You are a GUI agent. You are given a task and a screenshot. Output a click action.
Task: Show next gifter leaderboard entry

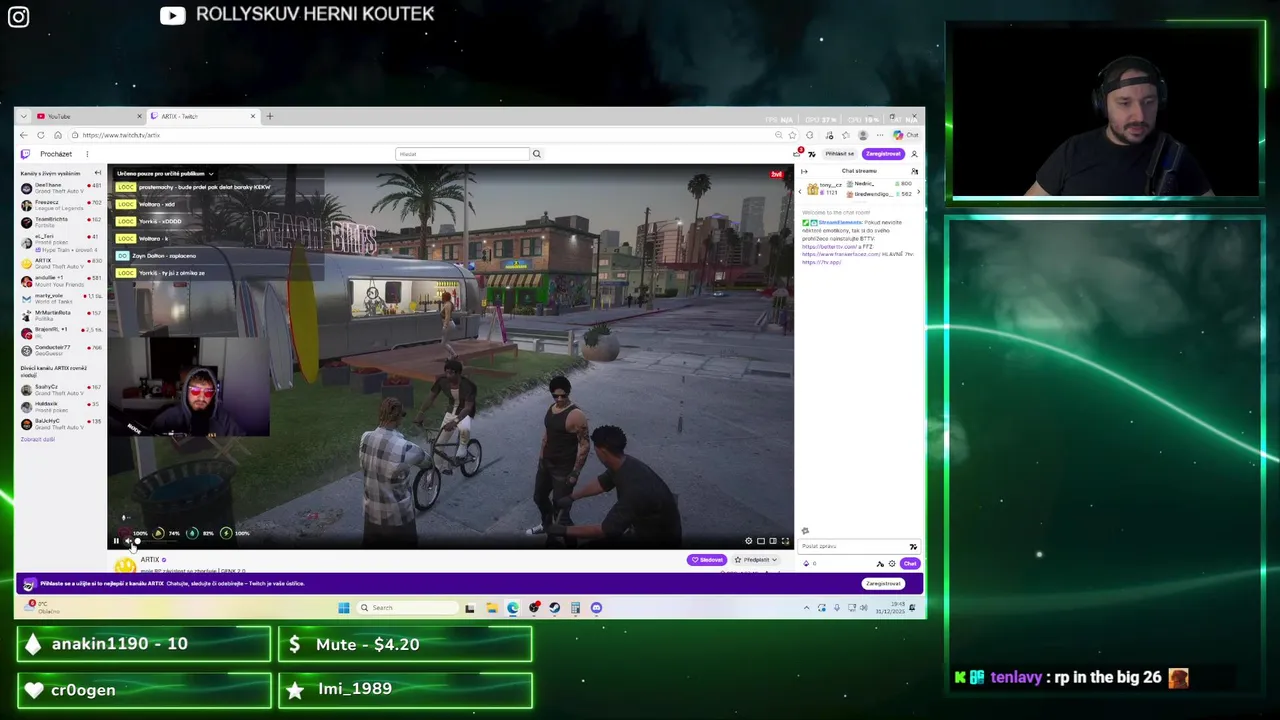[x=919, y=190]
